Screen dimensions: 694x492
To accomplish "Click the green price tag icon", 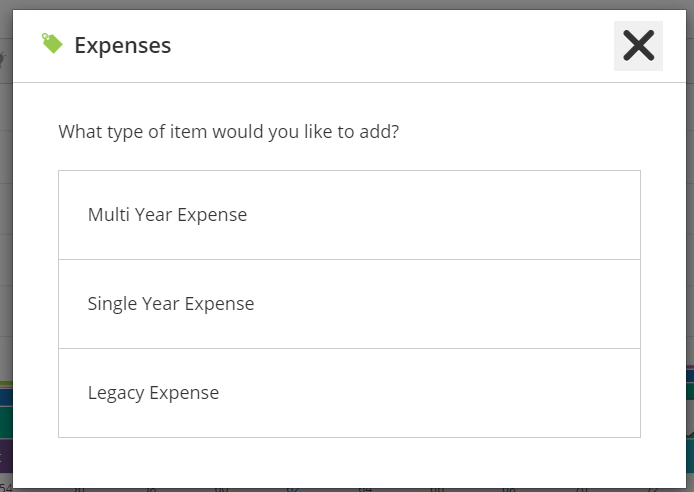I will tap(52, 43).
